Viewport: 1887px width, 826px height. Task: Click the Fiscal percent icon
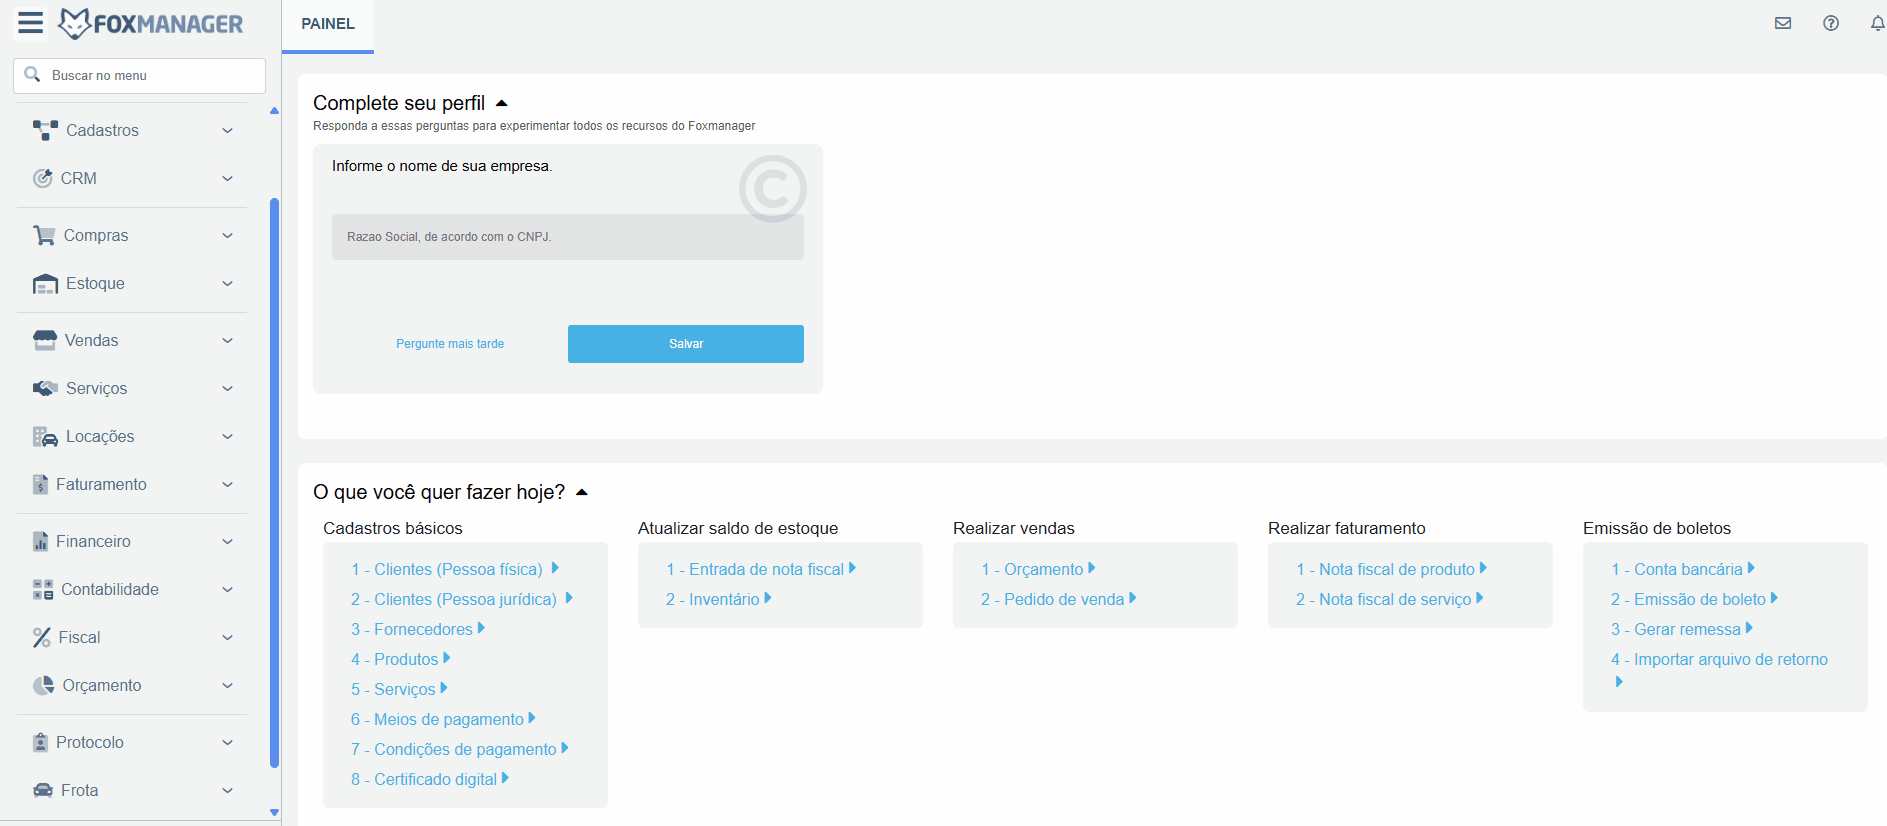(x=42, y=638)
